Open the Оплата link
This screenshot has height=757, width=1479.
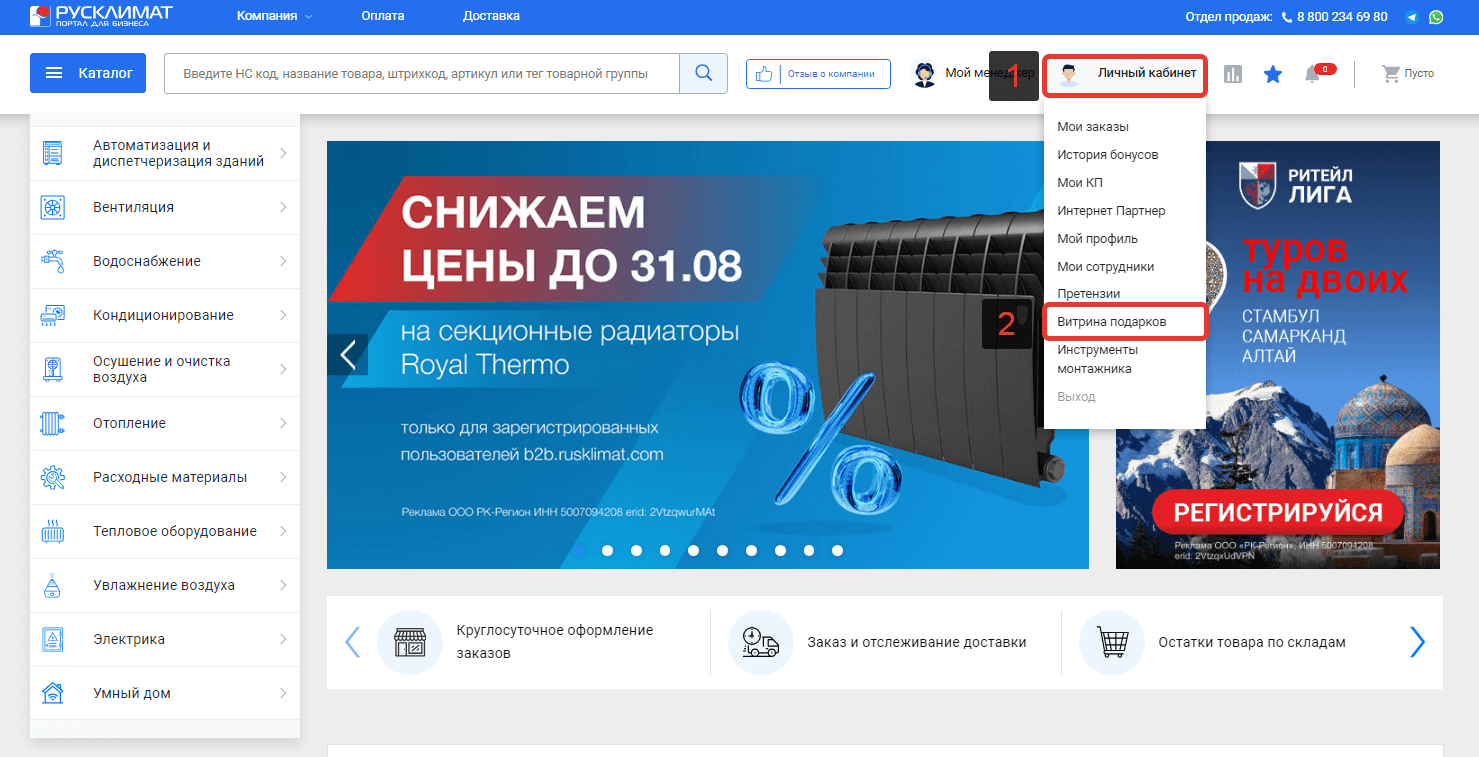coord(383,16)
